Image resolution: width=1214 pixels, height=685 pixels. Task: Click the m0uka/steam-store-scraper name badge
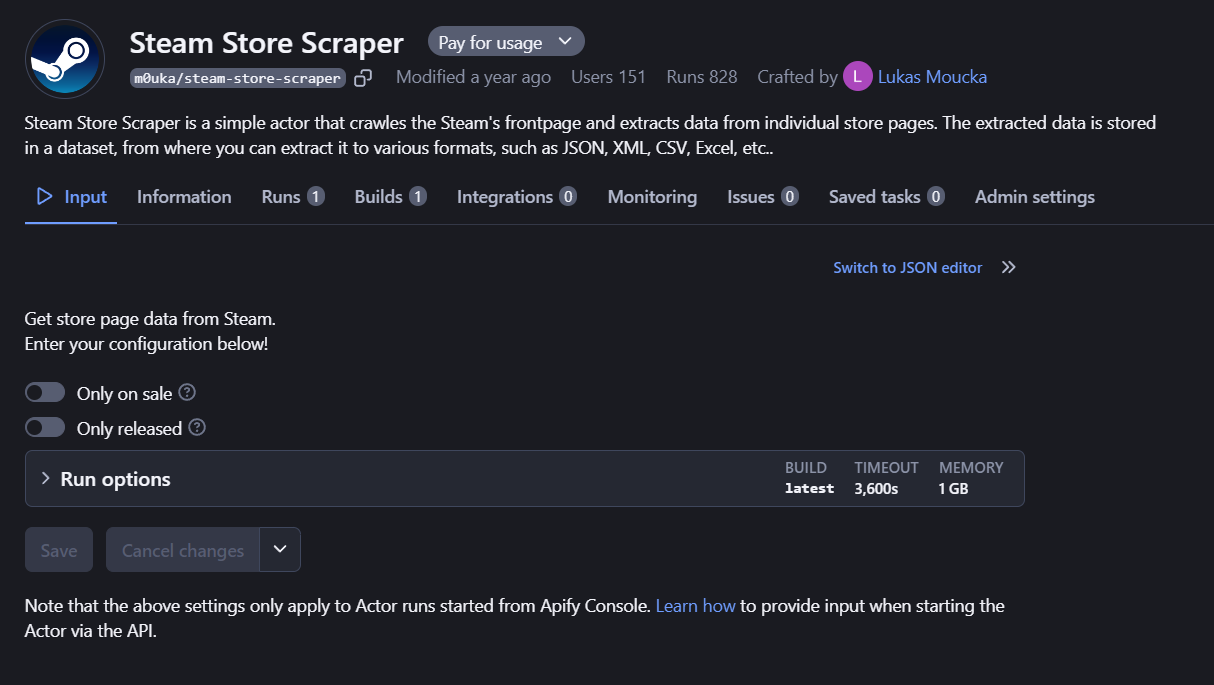click(237, 77)
